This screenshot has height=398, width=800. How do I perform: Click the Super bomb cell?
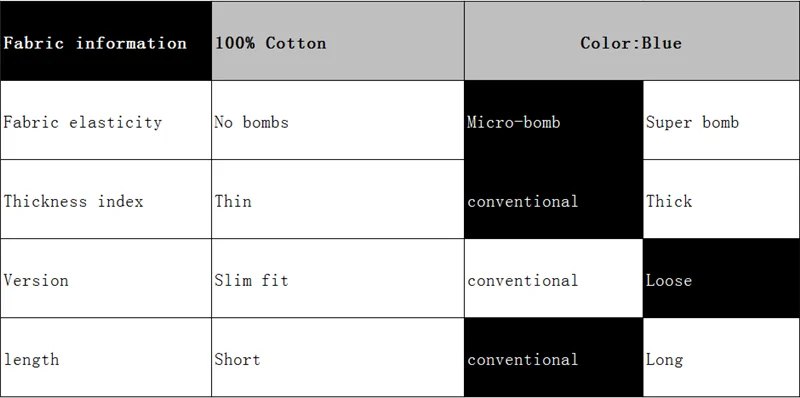(x=721, y=120)
